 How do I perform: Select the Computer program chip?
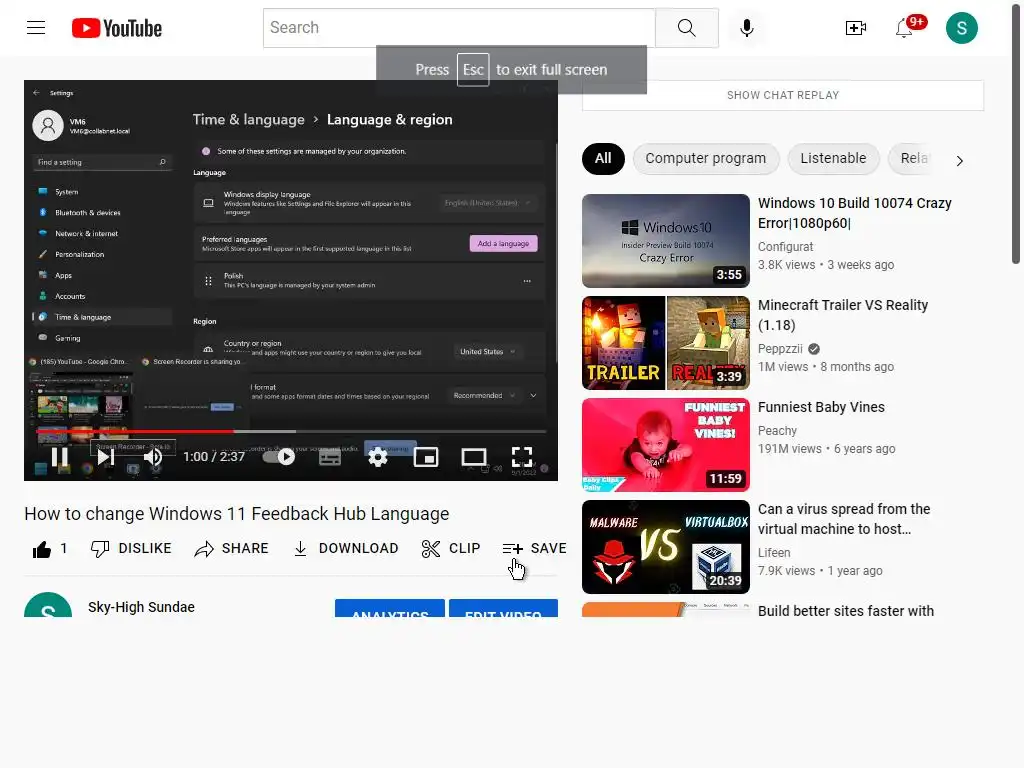tap(706, 159)
